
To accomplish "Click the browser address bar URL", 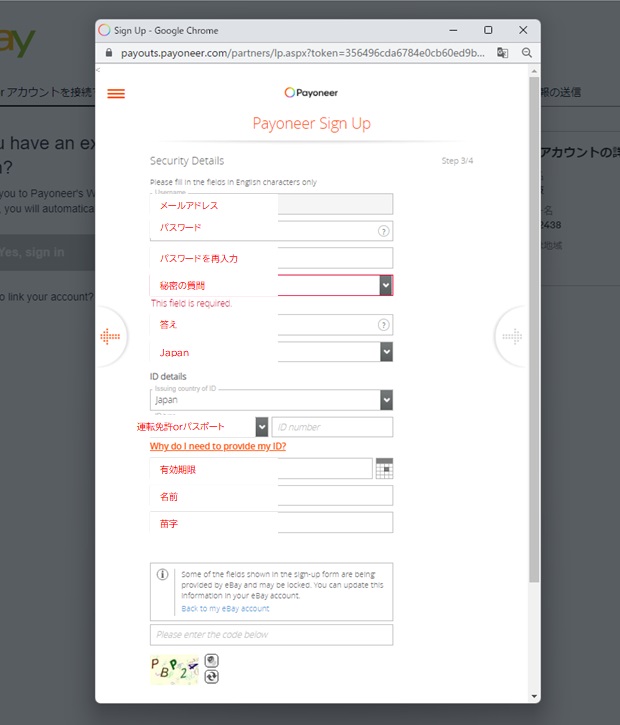I will pyautogui.click(x=303, y=53).
